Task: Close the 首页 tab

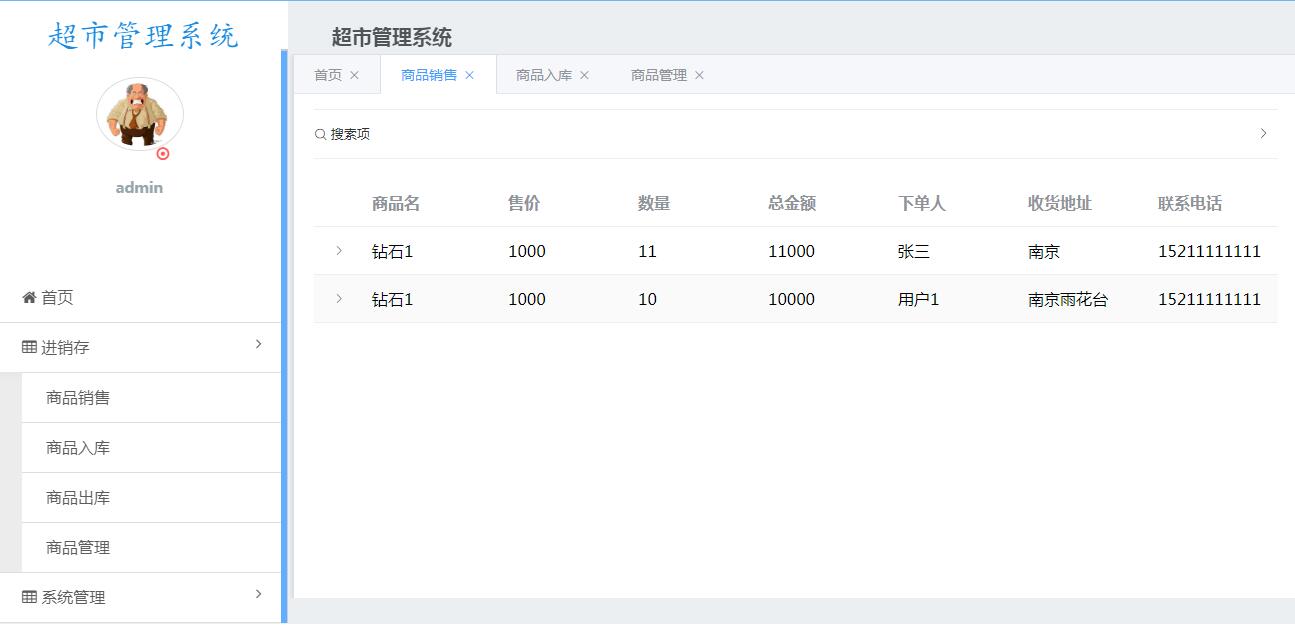Action: 354,75
